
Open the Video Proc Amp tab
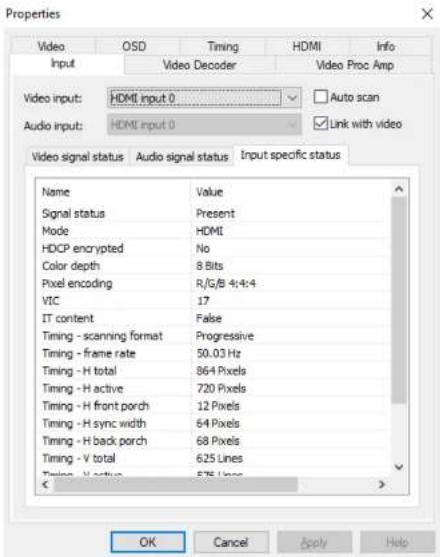point(355,65)
